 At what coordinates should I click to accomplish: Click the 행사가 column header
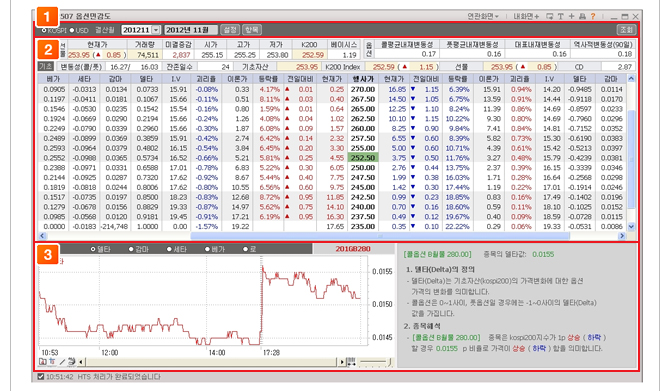click(x=363, y=79)
